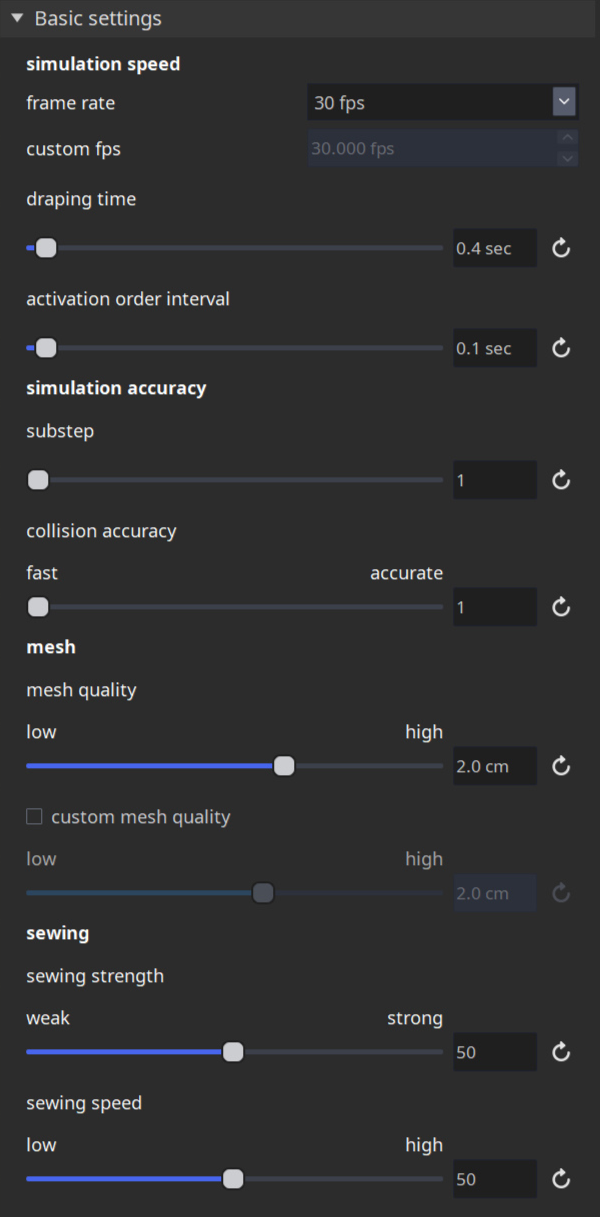Image resolution: width=600 pixels, height=1217 pixels.
Task: Reset the sewing speed value
Action: [560, 1179]
